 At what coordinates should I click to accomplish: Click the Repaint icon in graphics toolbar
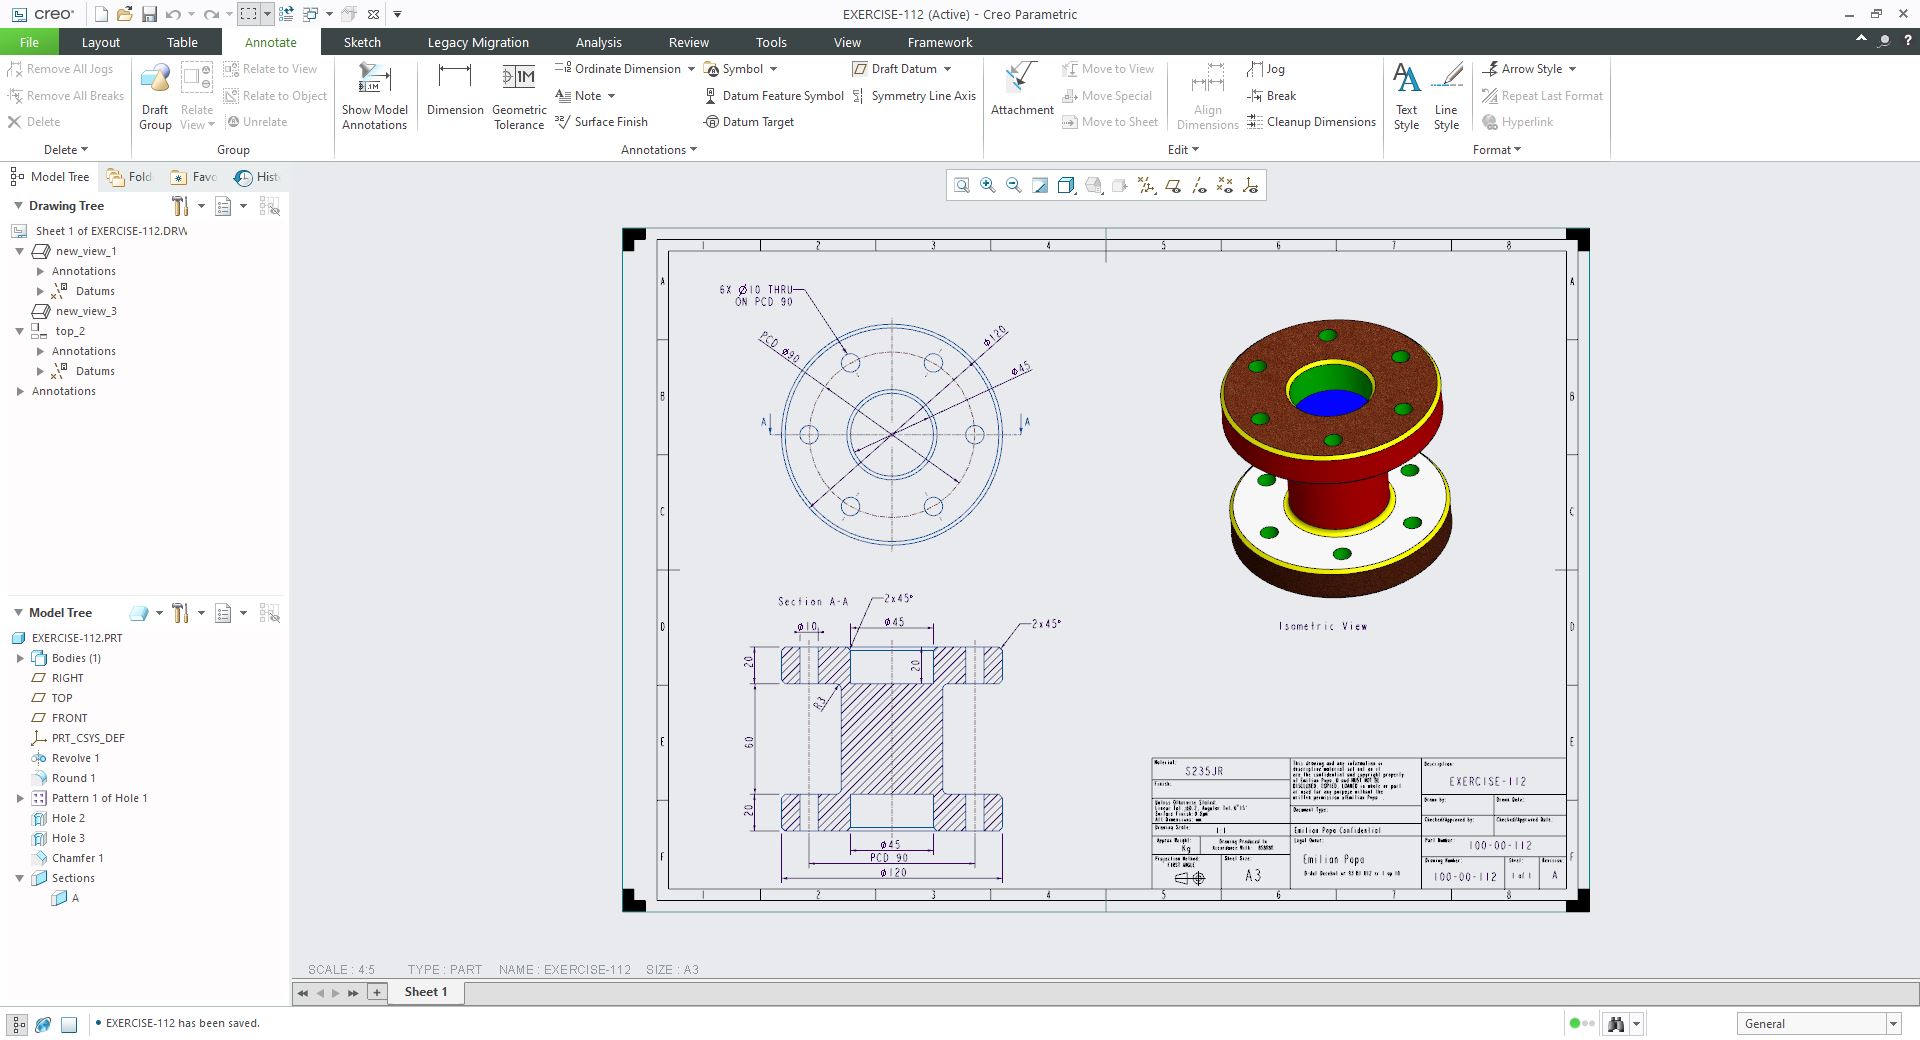pos(1040,185)
